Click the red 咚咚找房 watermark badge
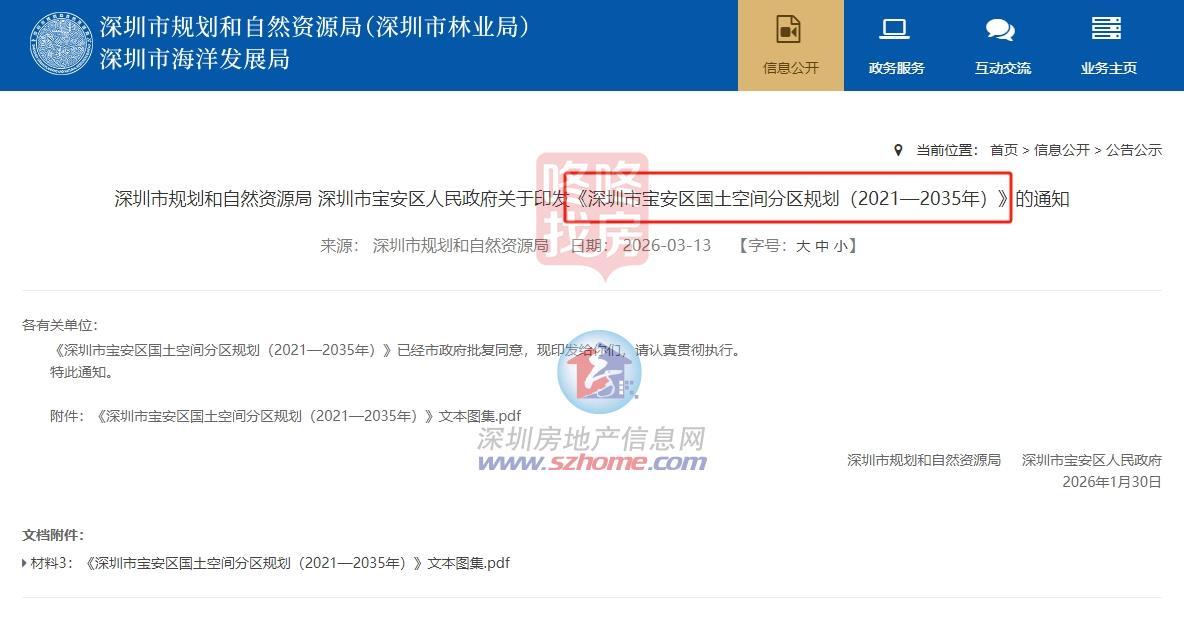This screenshot has height=620, width=1184. click(x=593, y=215)
